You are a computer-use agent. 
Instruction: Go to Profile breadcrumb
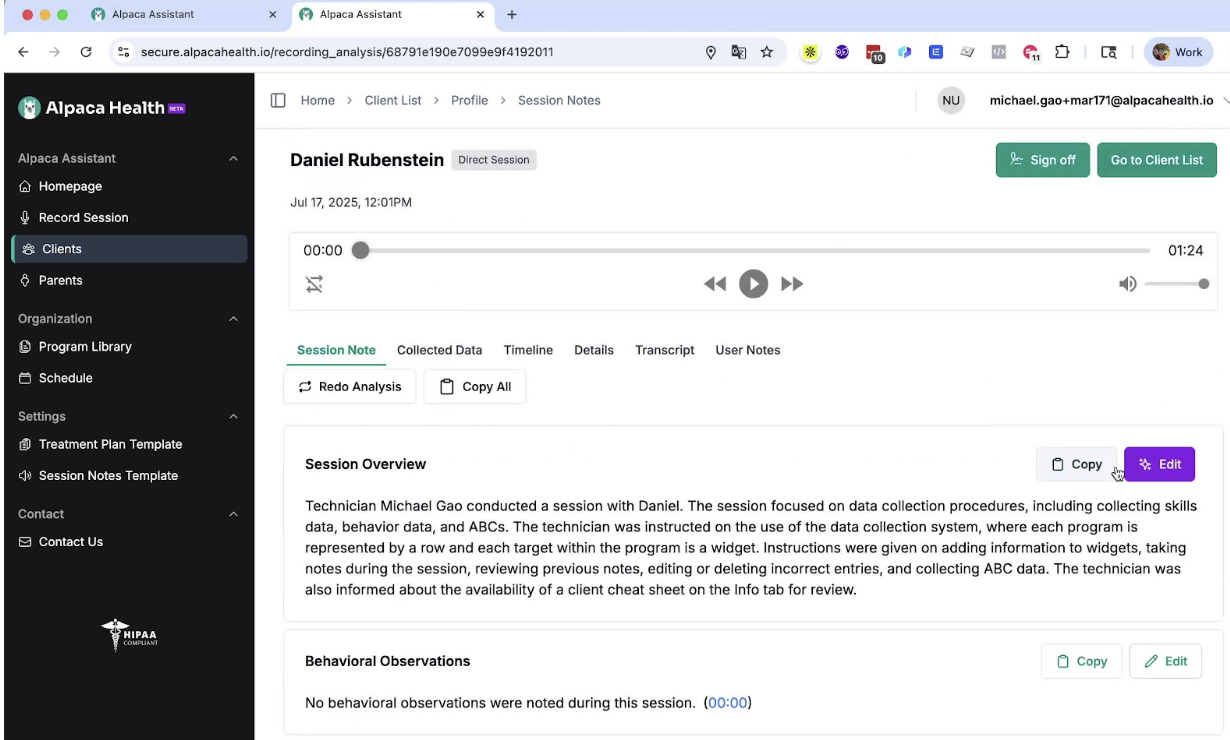tap(469, 100)
